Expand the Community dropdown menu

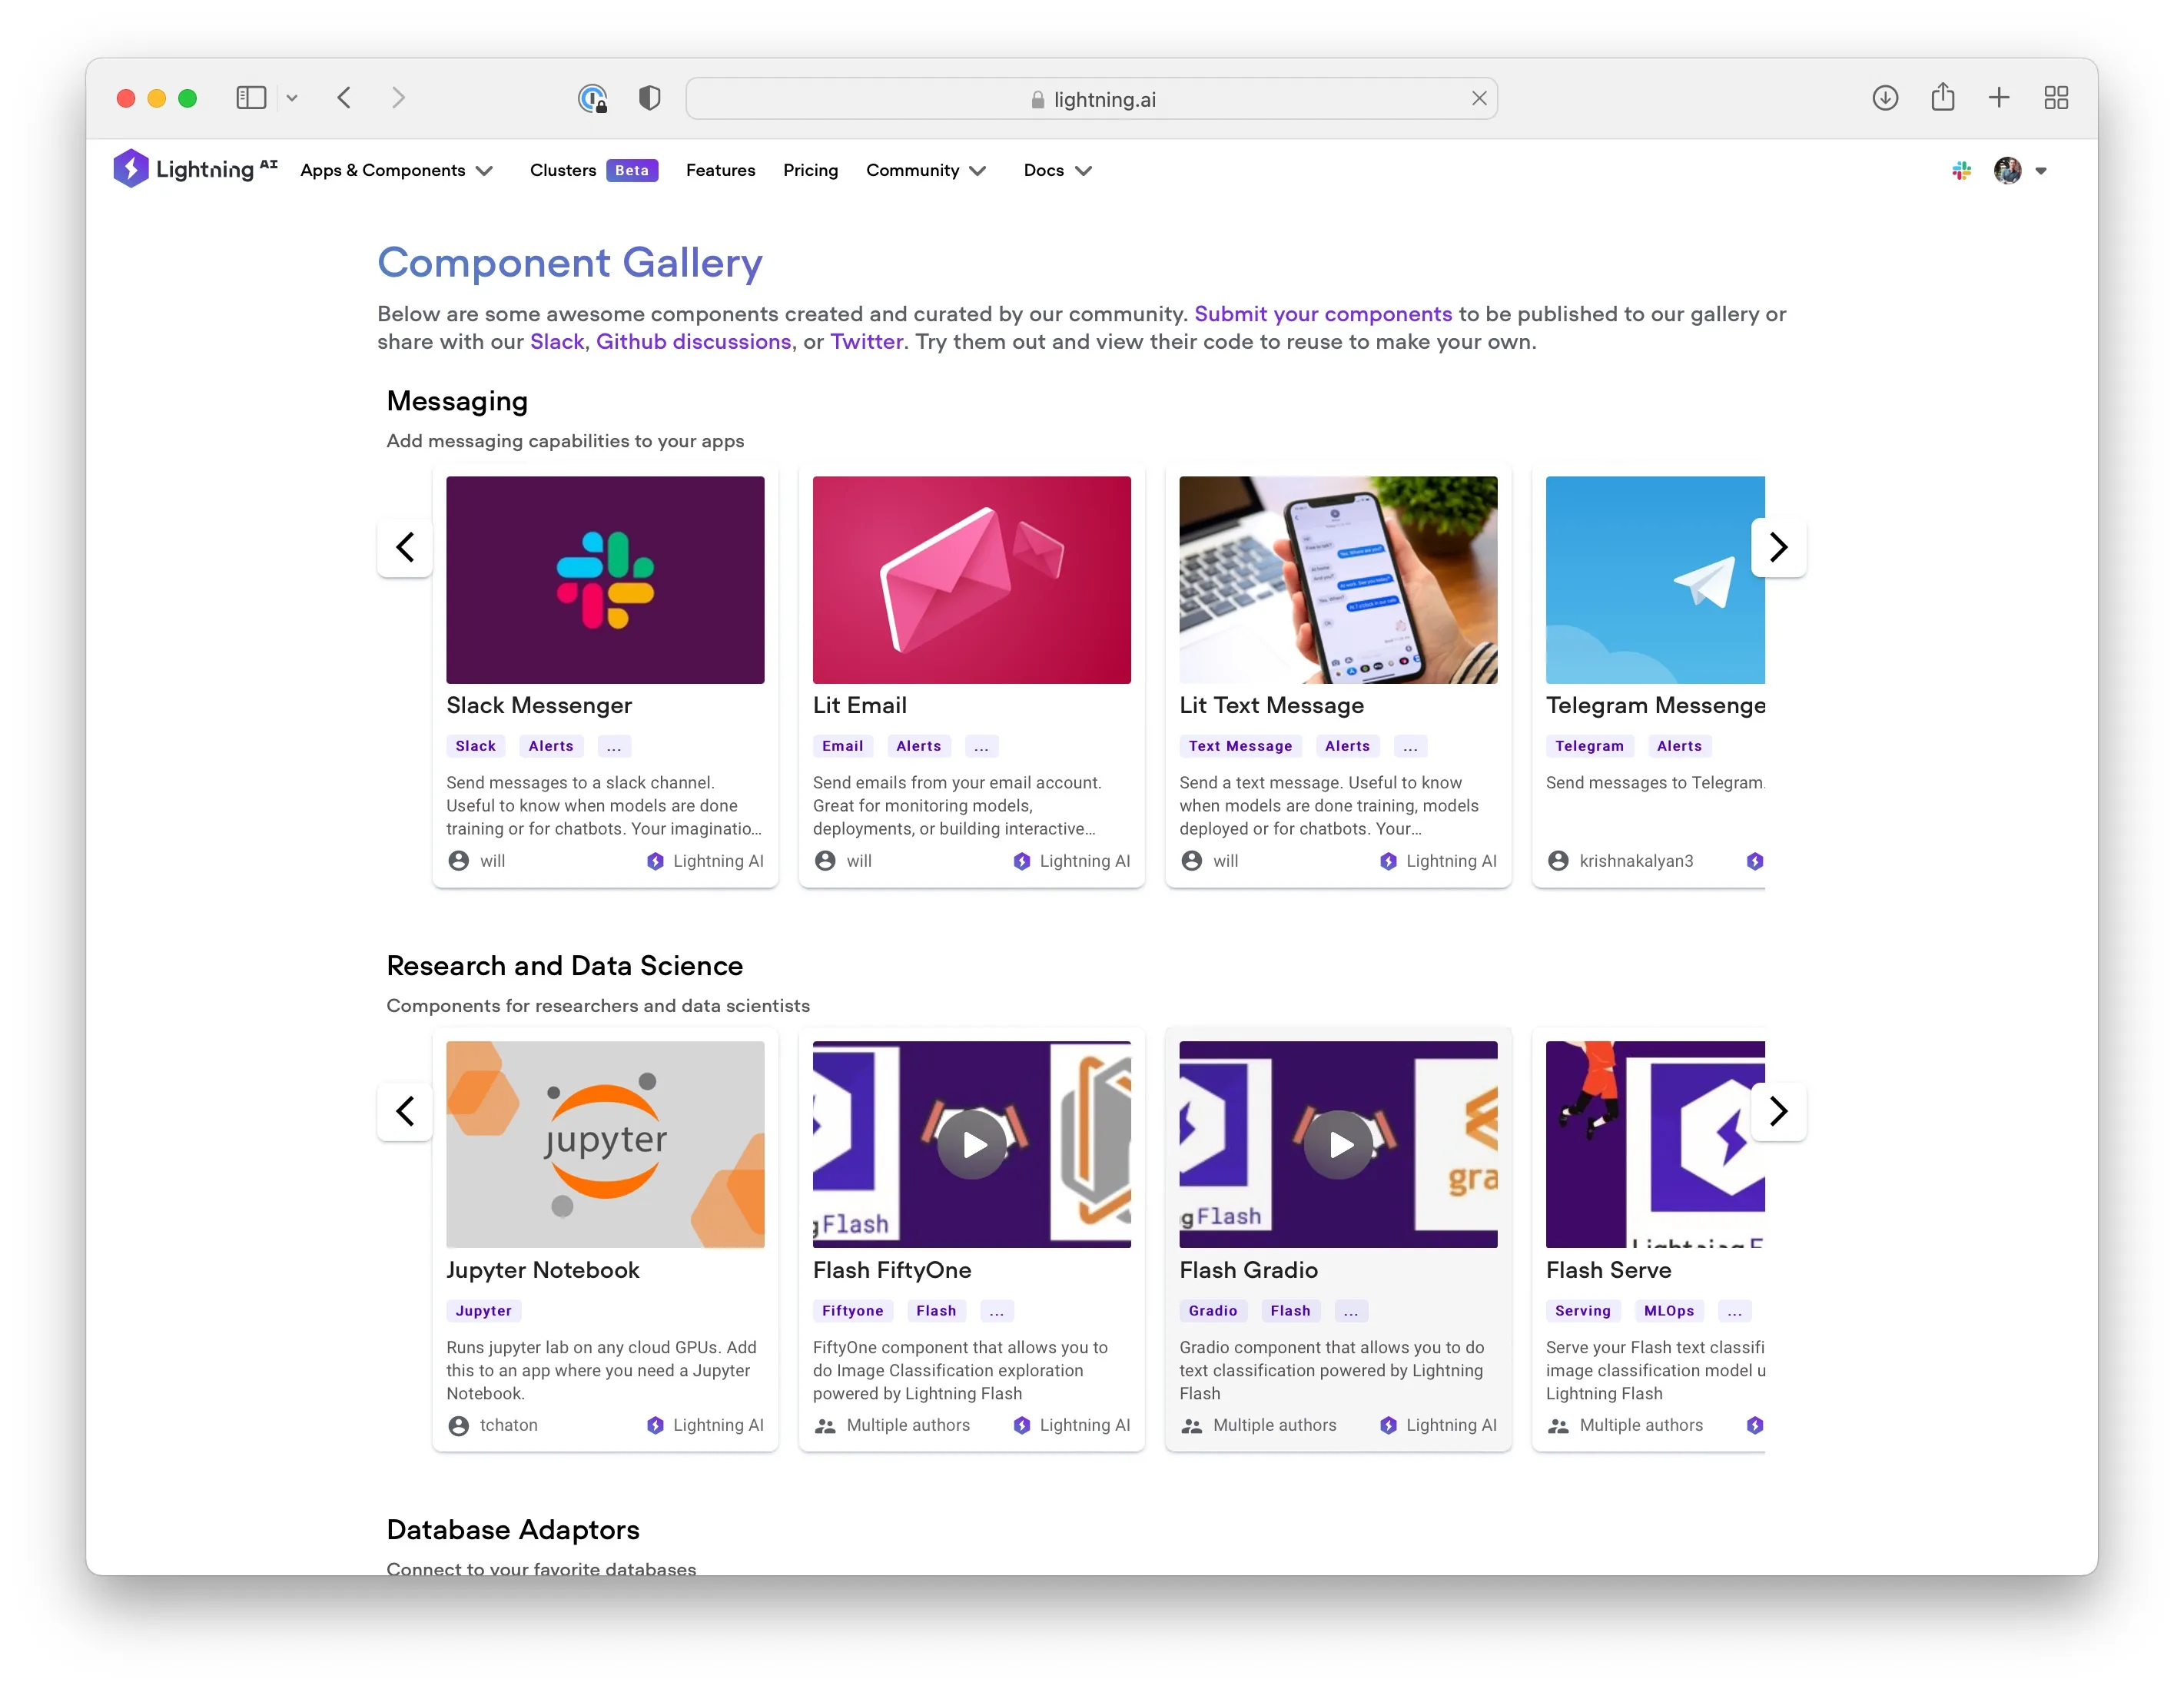point(926,170)
